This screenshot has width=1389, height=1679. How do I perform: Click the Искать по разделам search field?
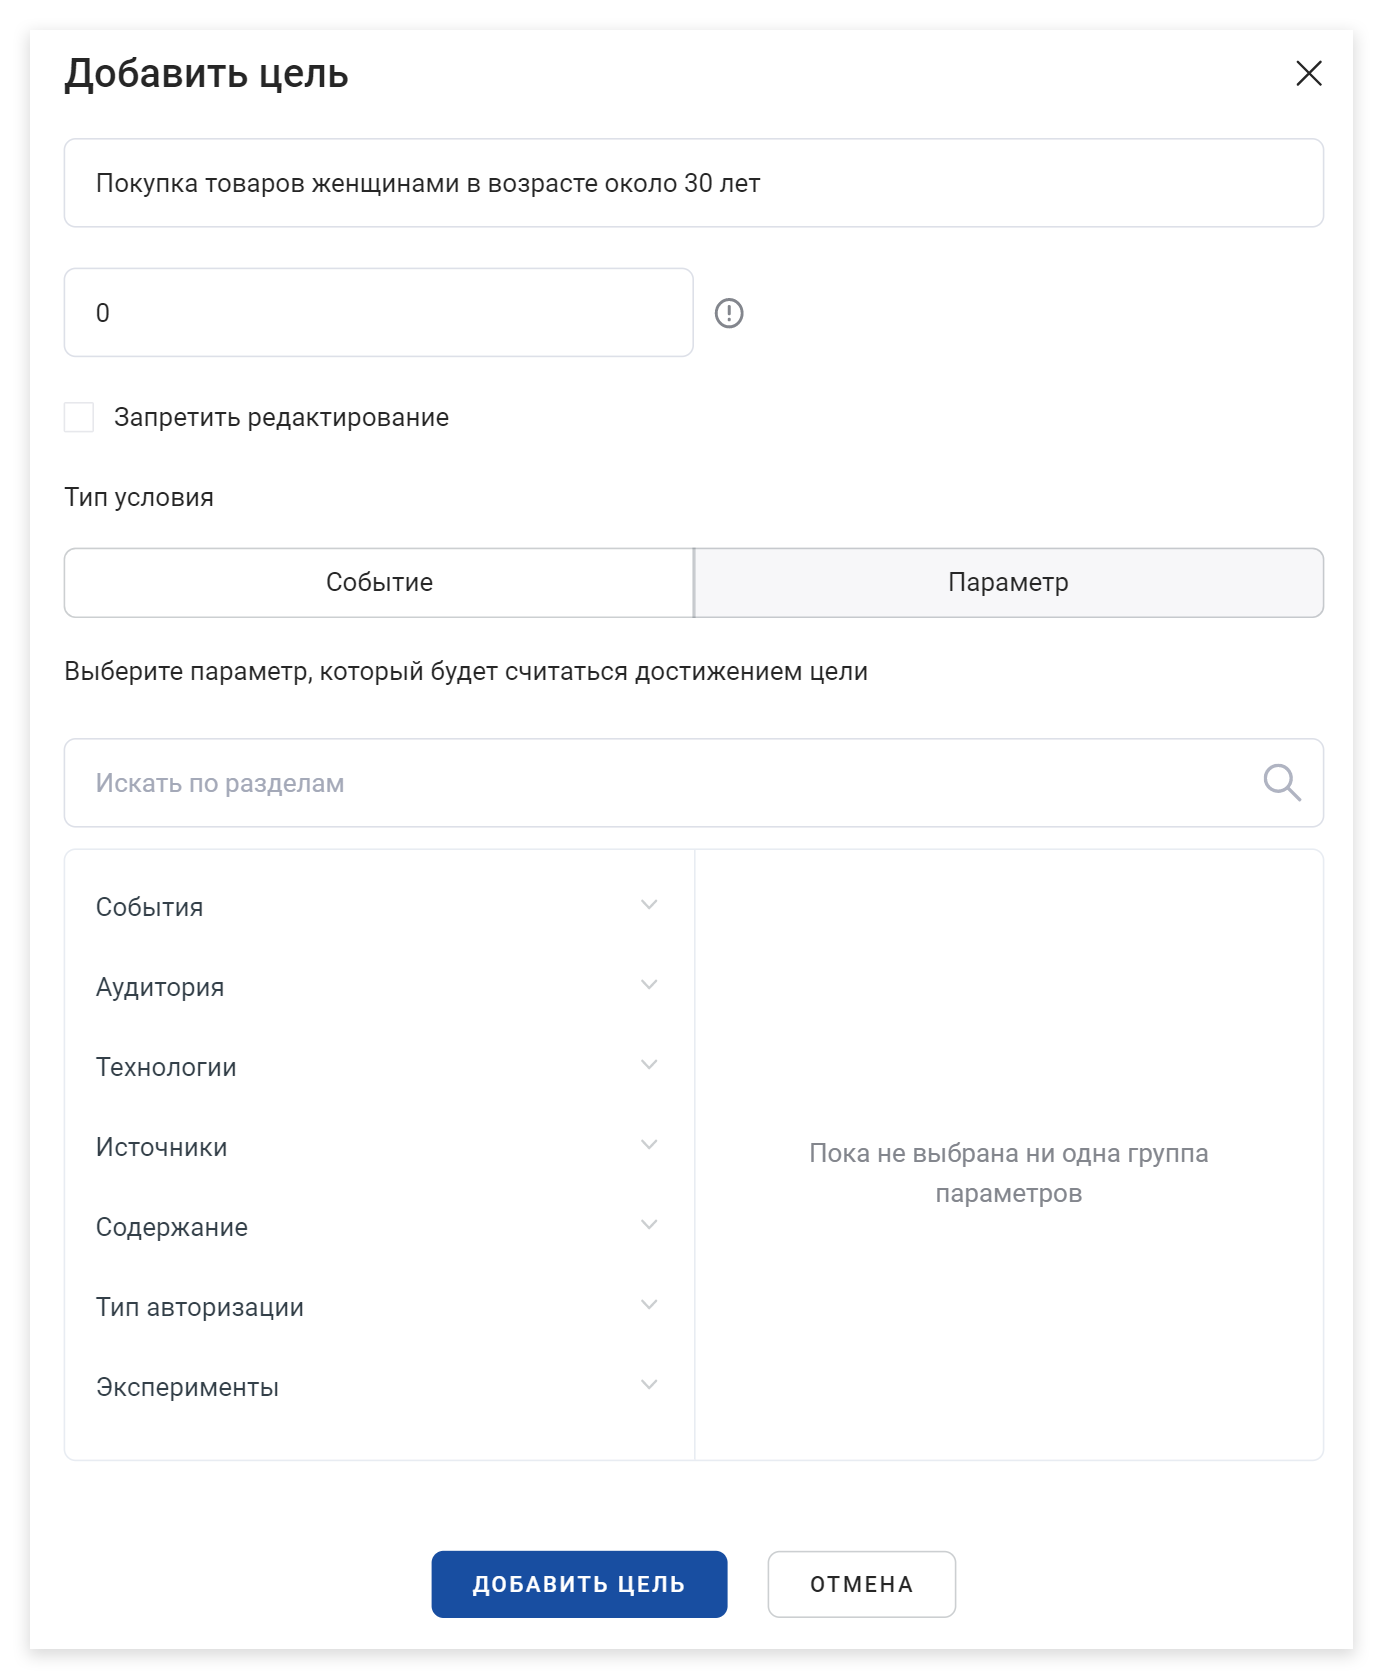pyautogui.click(x=694, y=783)
